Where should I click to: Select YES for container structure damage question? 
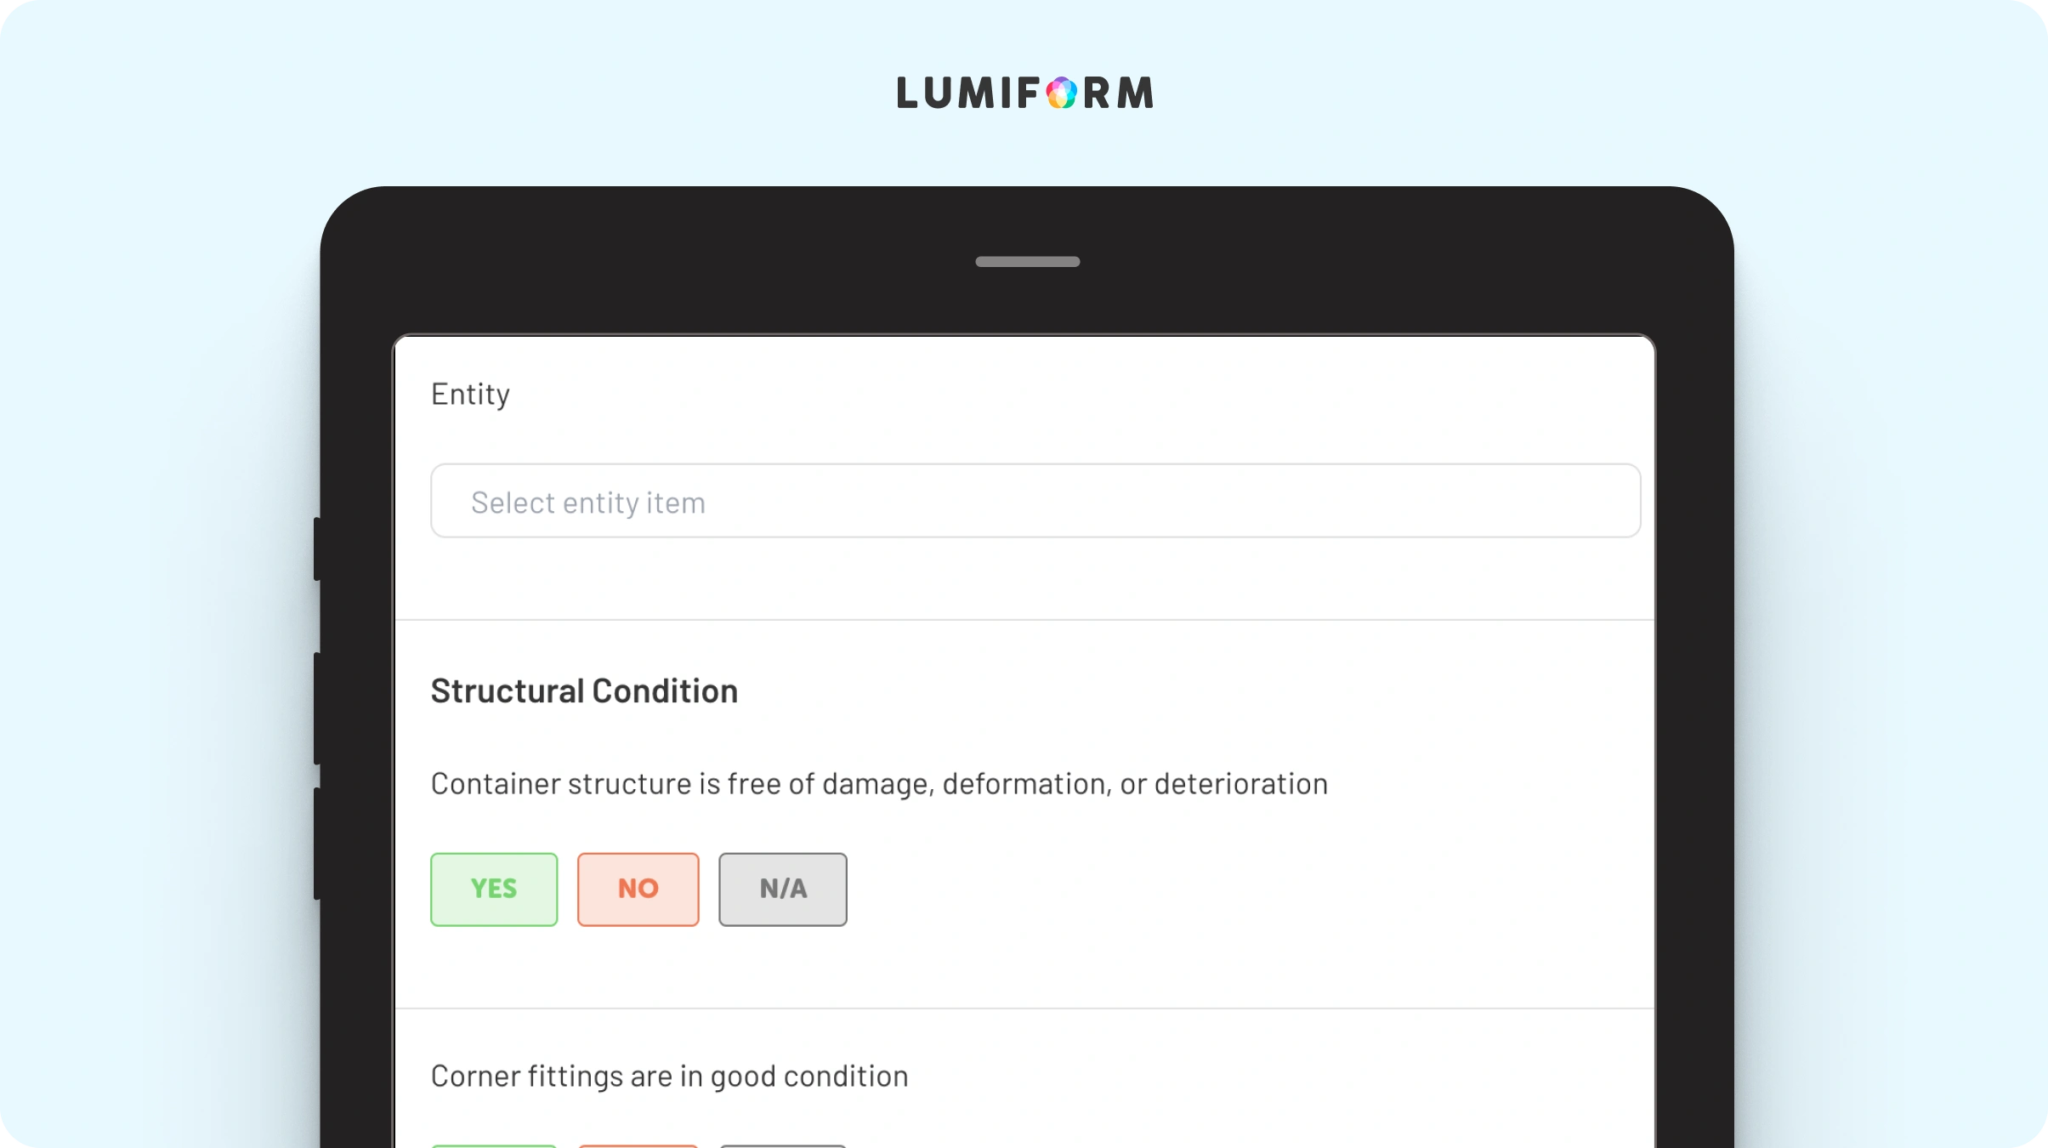[494, 889]
